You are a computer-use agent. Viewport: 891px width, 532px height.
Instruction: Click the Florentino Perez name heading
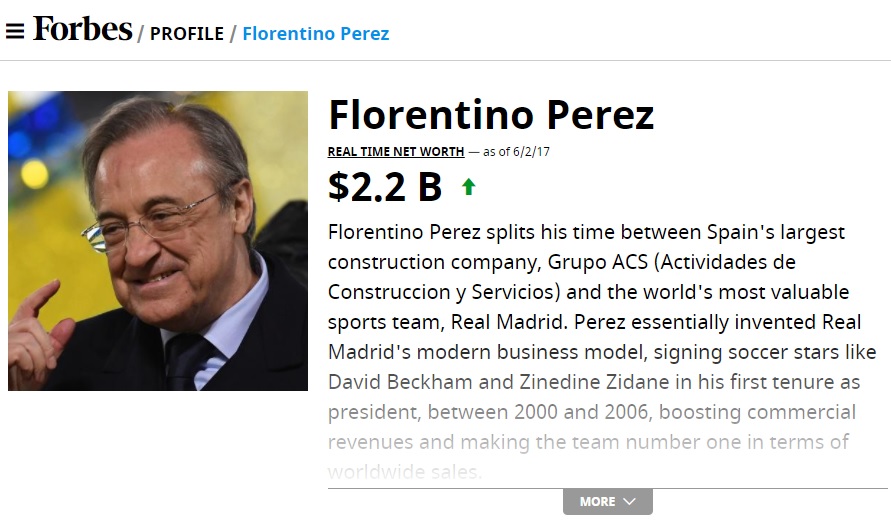(491, 115)
